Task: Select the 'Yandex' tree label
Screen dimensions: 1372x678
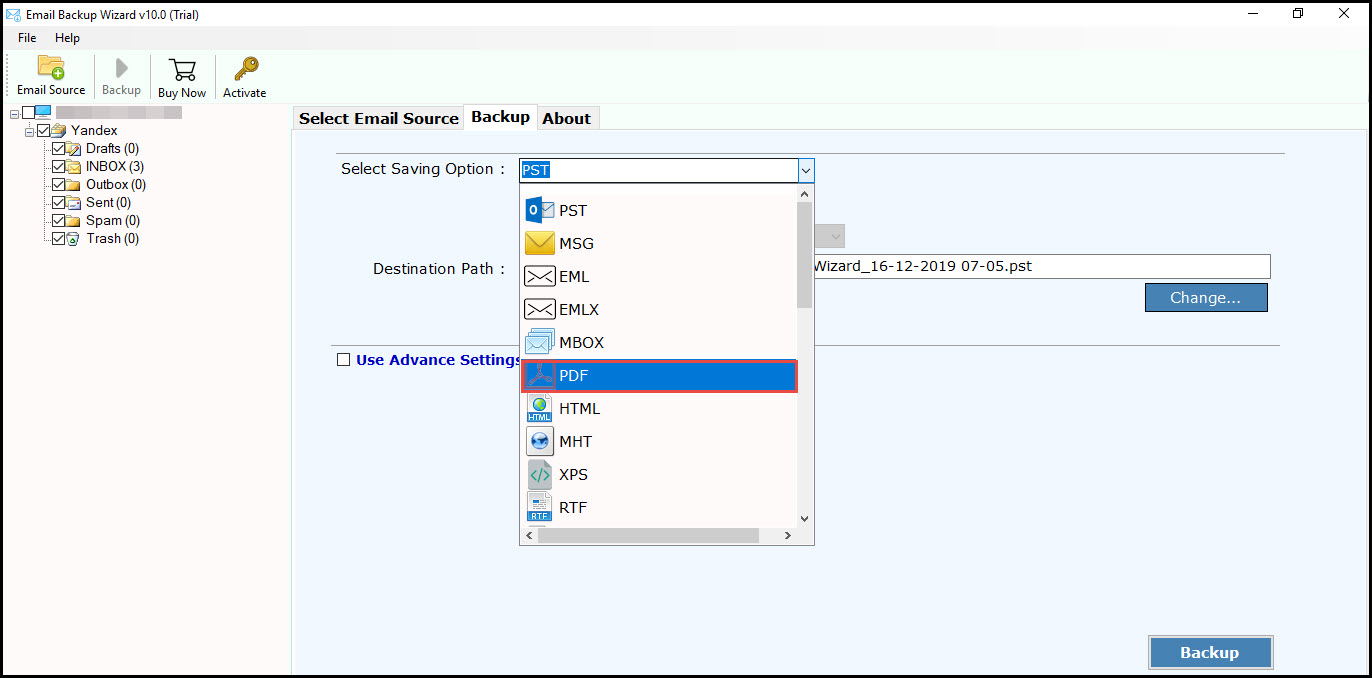Action: pyautogui.click(x=94, y=130)
